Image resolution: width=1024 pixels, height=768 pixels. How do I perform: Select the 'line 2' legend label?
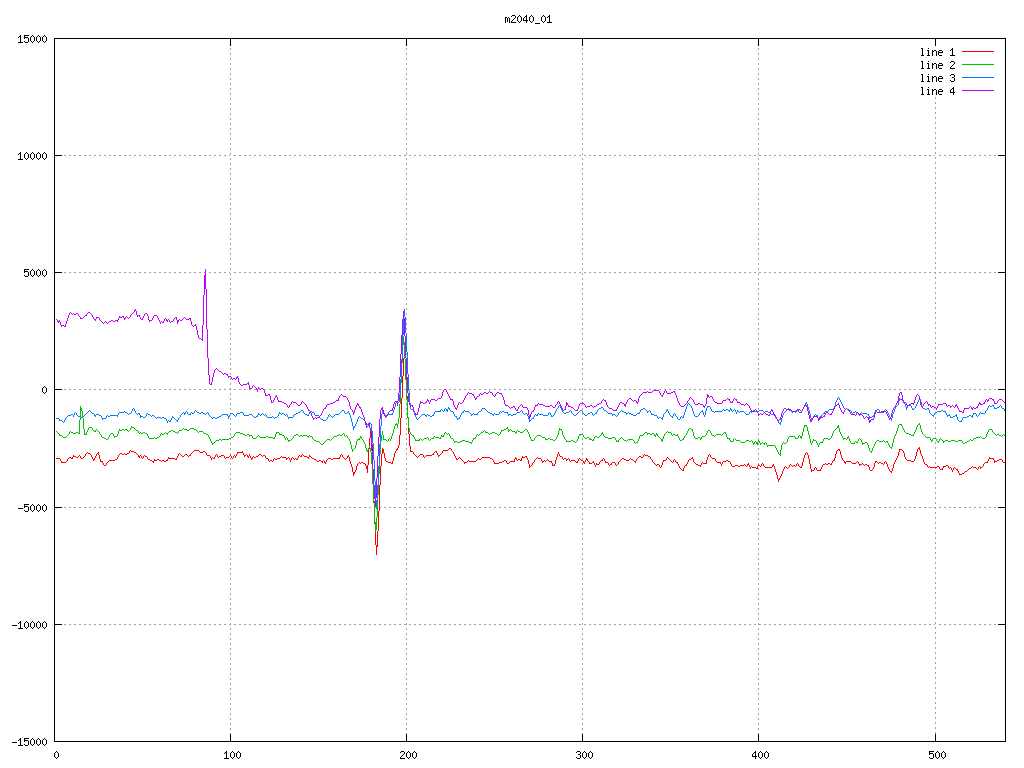point(937,65)
